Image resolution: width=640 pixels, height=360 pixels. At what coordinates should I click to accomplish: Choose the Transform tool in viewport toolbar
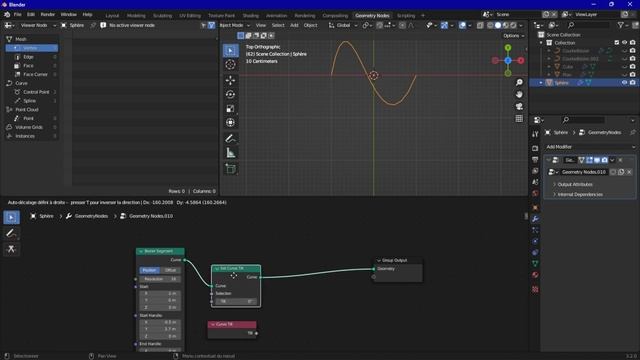tap(231, 122)
